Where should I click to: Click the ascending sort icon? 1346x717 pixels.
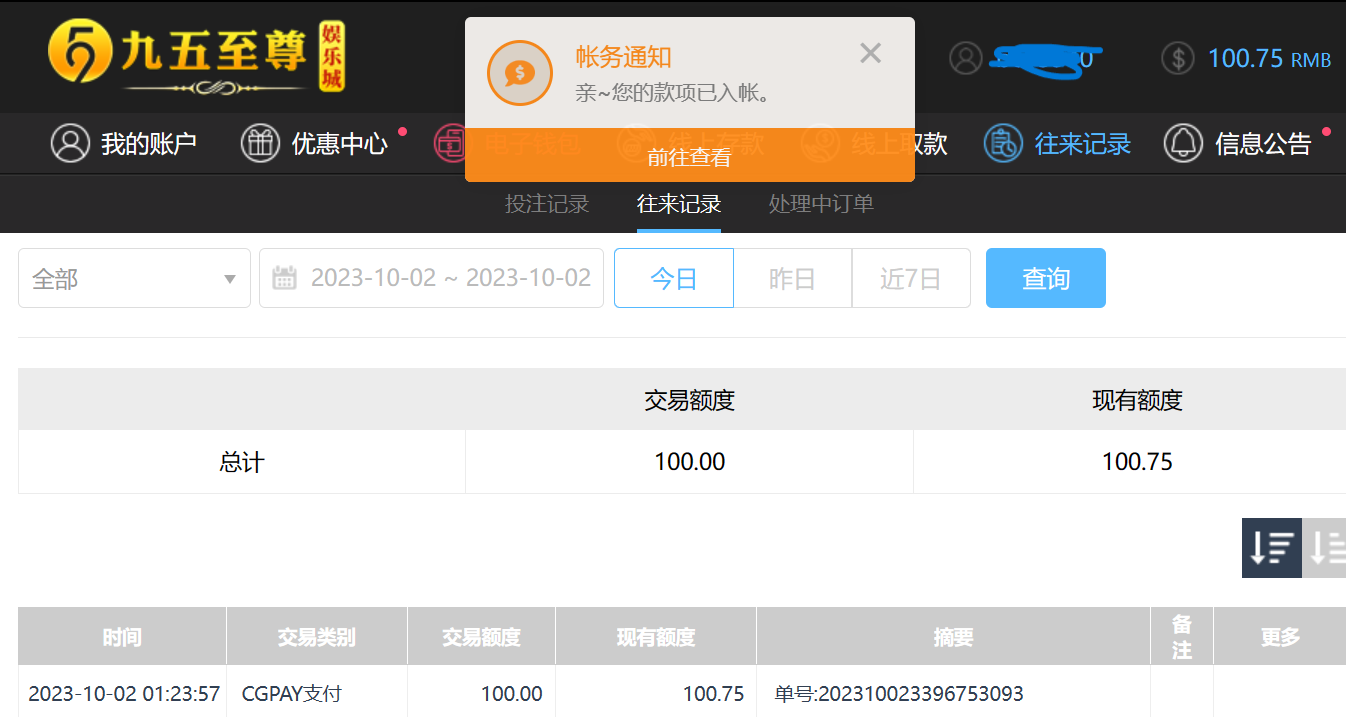(1325, 548)
